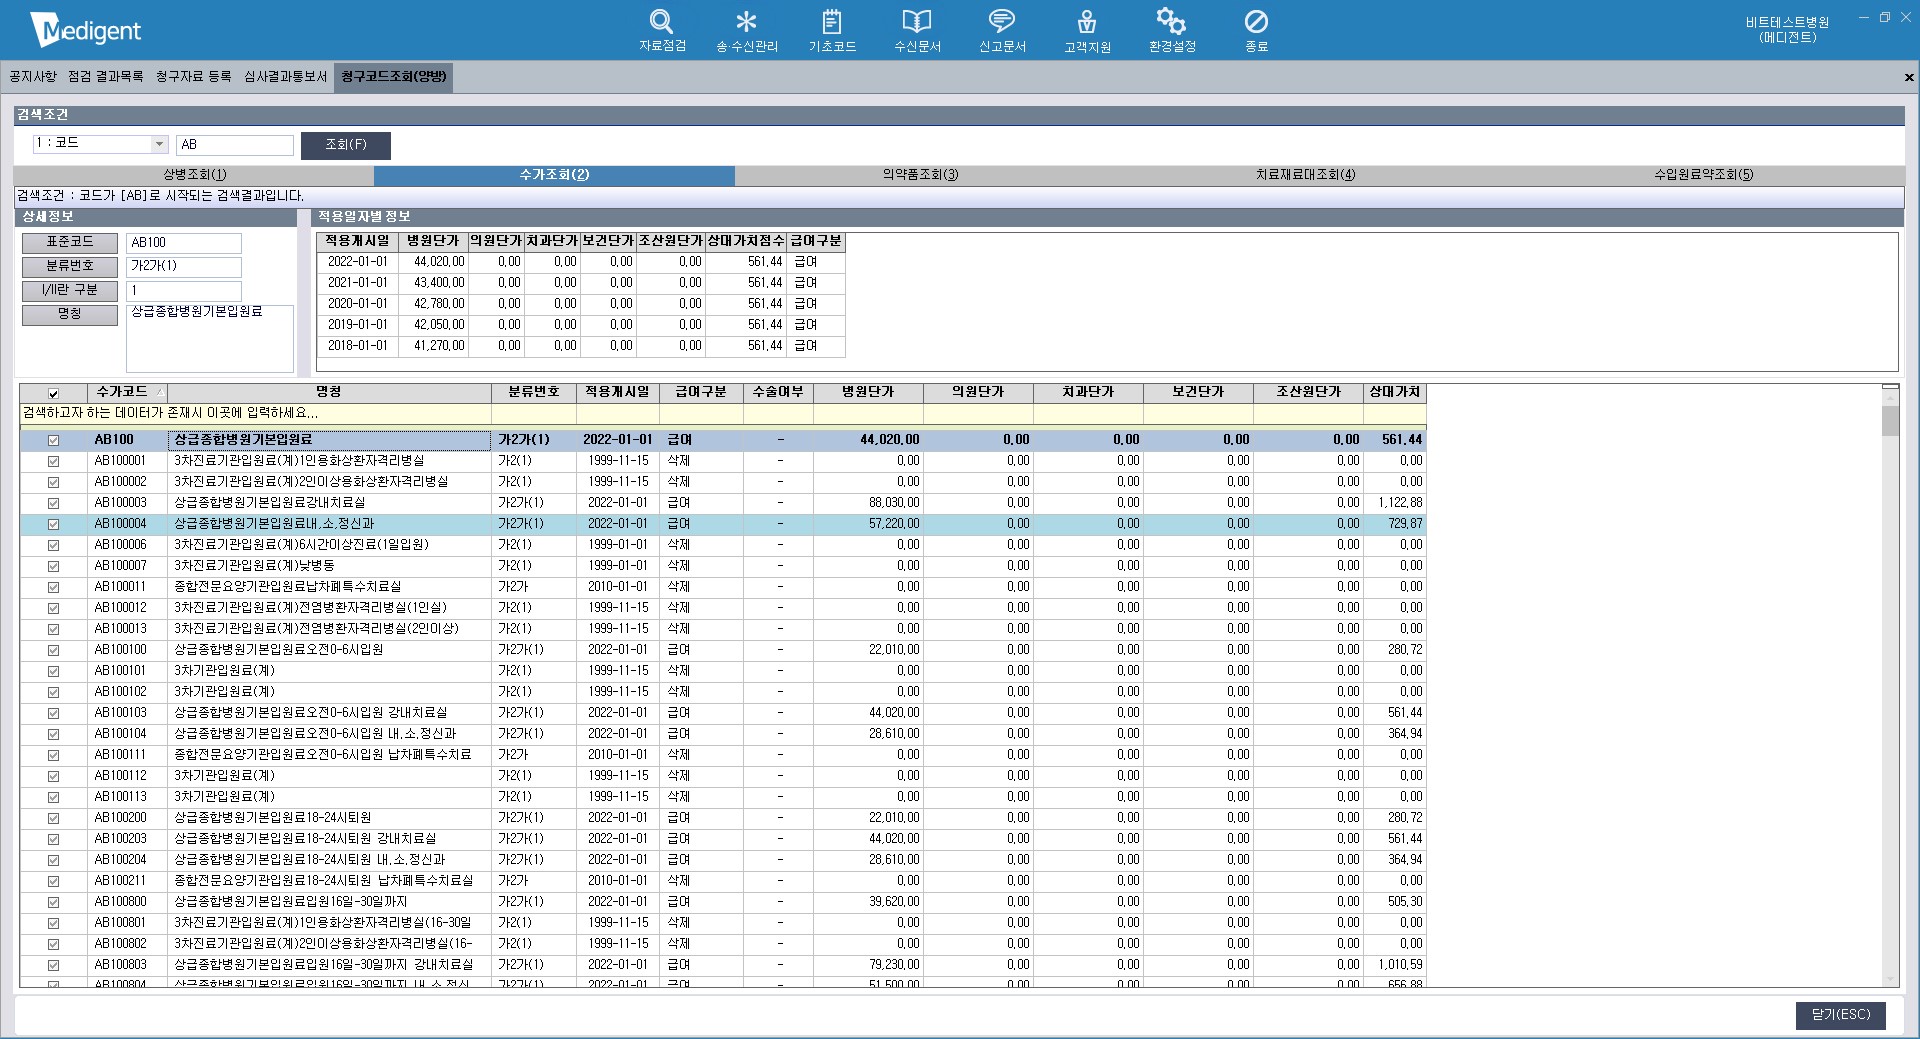Open 수신문서 book icon
The height and width of the screenshot is (1039, 1920).
tap(917, 31)
